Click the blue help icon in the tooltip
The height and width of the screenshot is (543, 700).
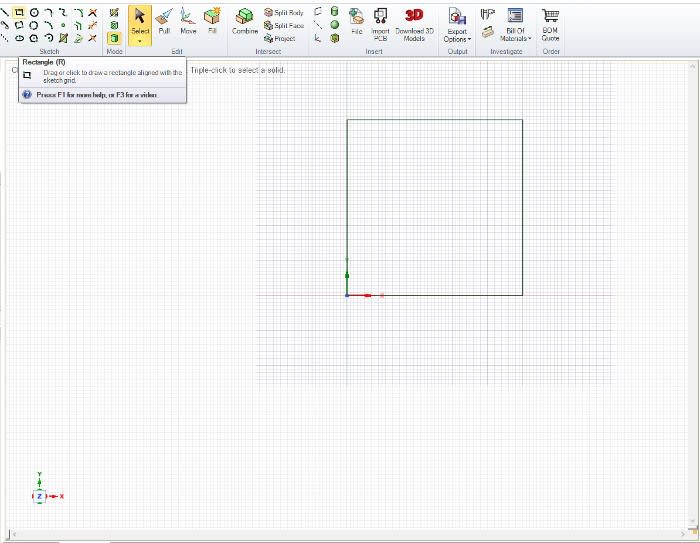click(x=27, y=95)
